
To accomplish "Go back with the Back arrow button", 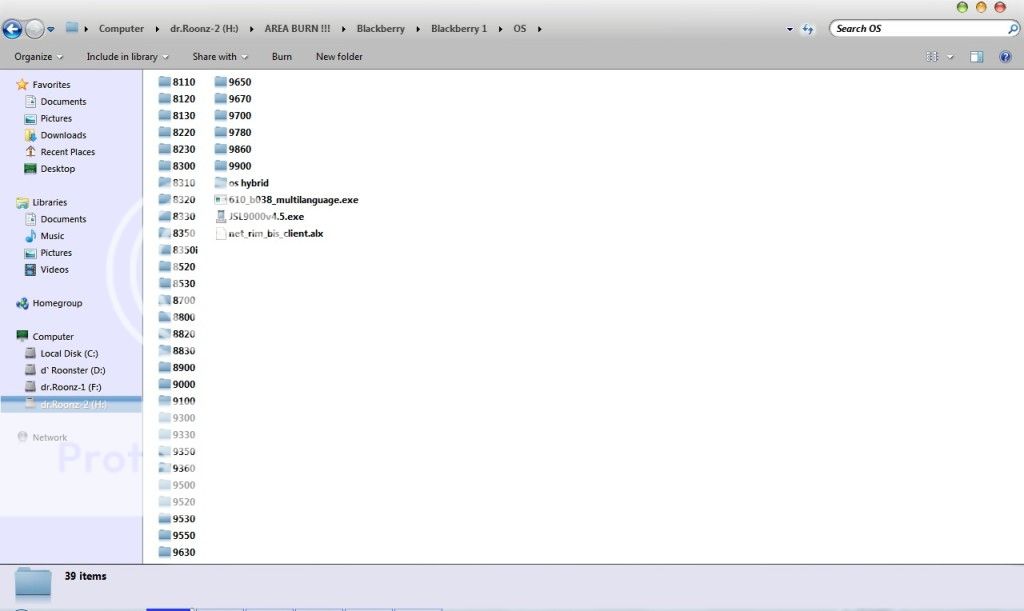I will (12, 29).
